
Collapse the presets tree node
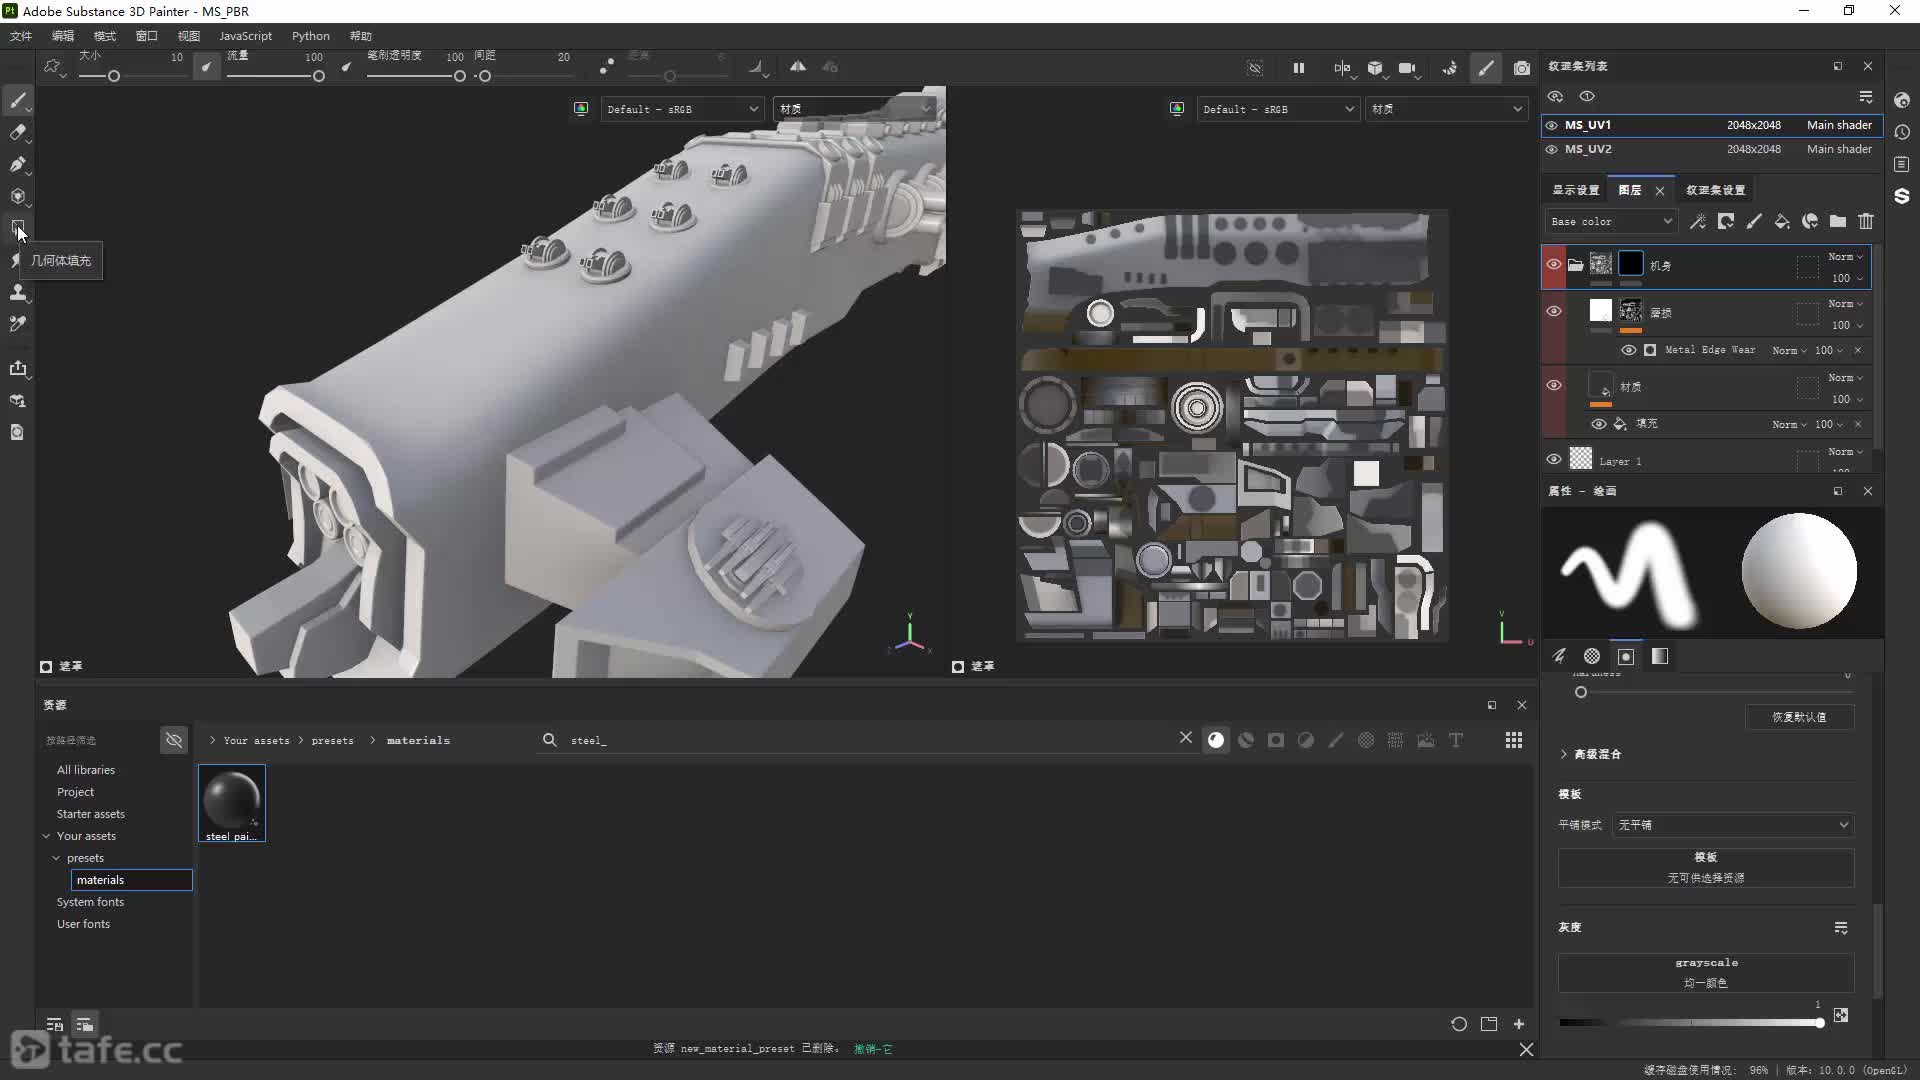(56, 858)
